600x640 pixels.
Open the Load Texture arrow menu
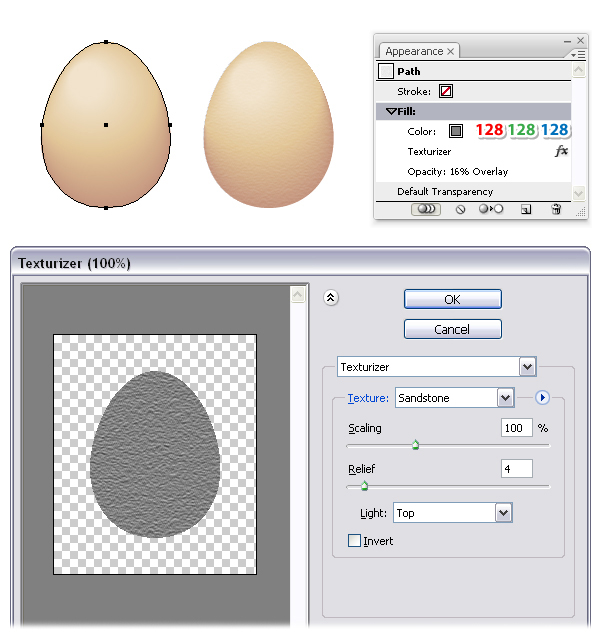point(542,398)
